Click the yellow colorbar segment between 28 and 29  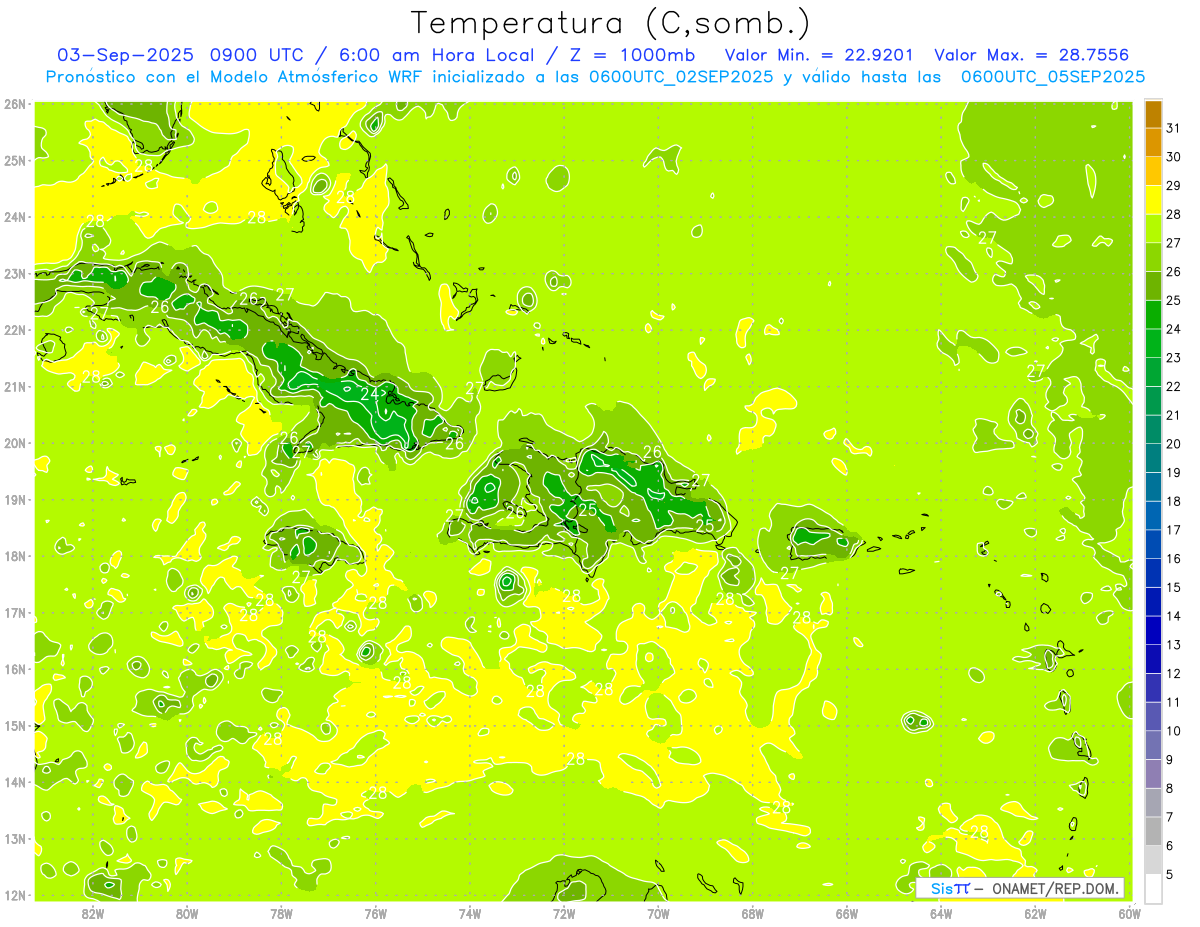click(1153, 200)
